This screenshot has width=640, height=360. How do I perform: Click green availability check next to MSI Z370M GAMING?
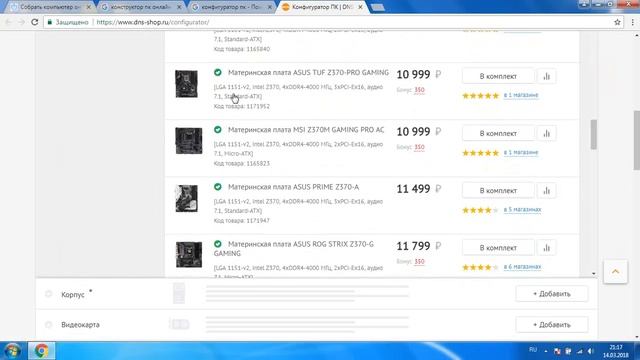point(218,129)
